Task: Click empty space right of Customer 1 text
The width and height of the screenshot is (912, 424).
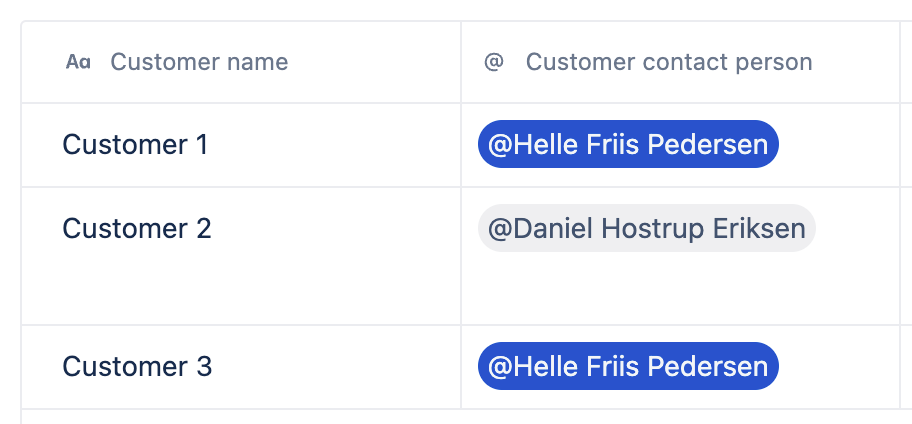Action: point(334,144)
